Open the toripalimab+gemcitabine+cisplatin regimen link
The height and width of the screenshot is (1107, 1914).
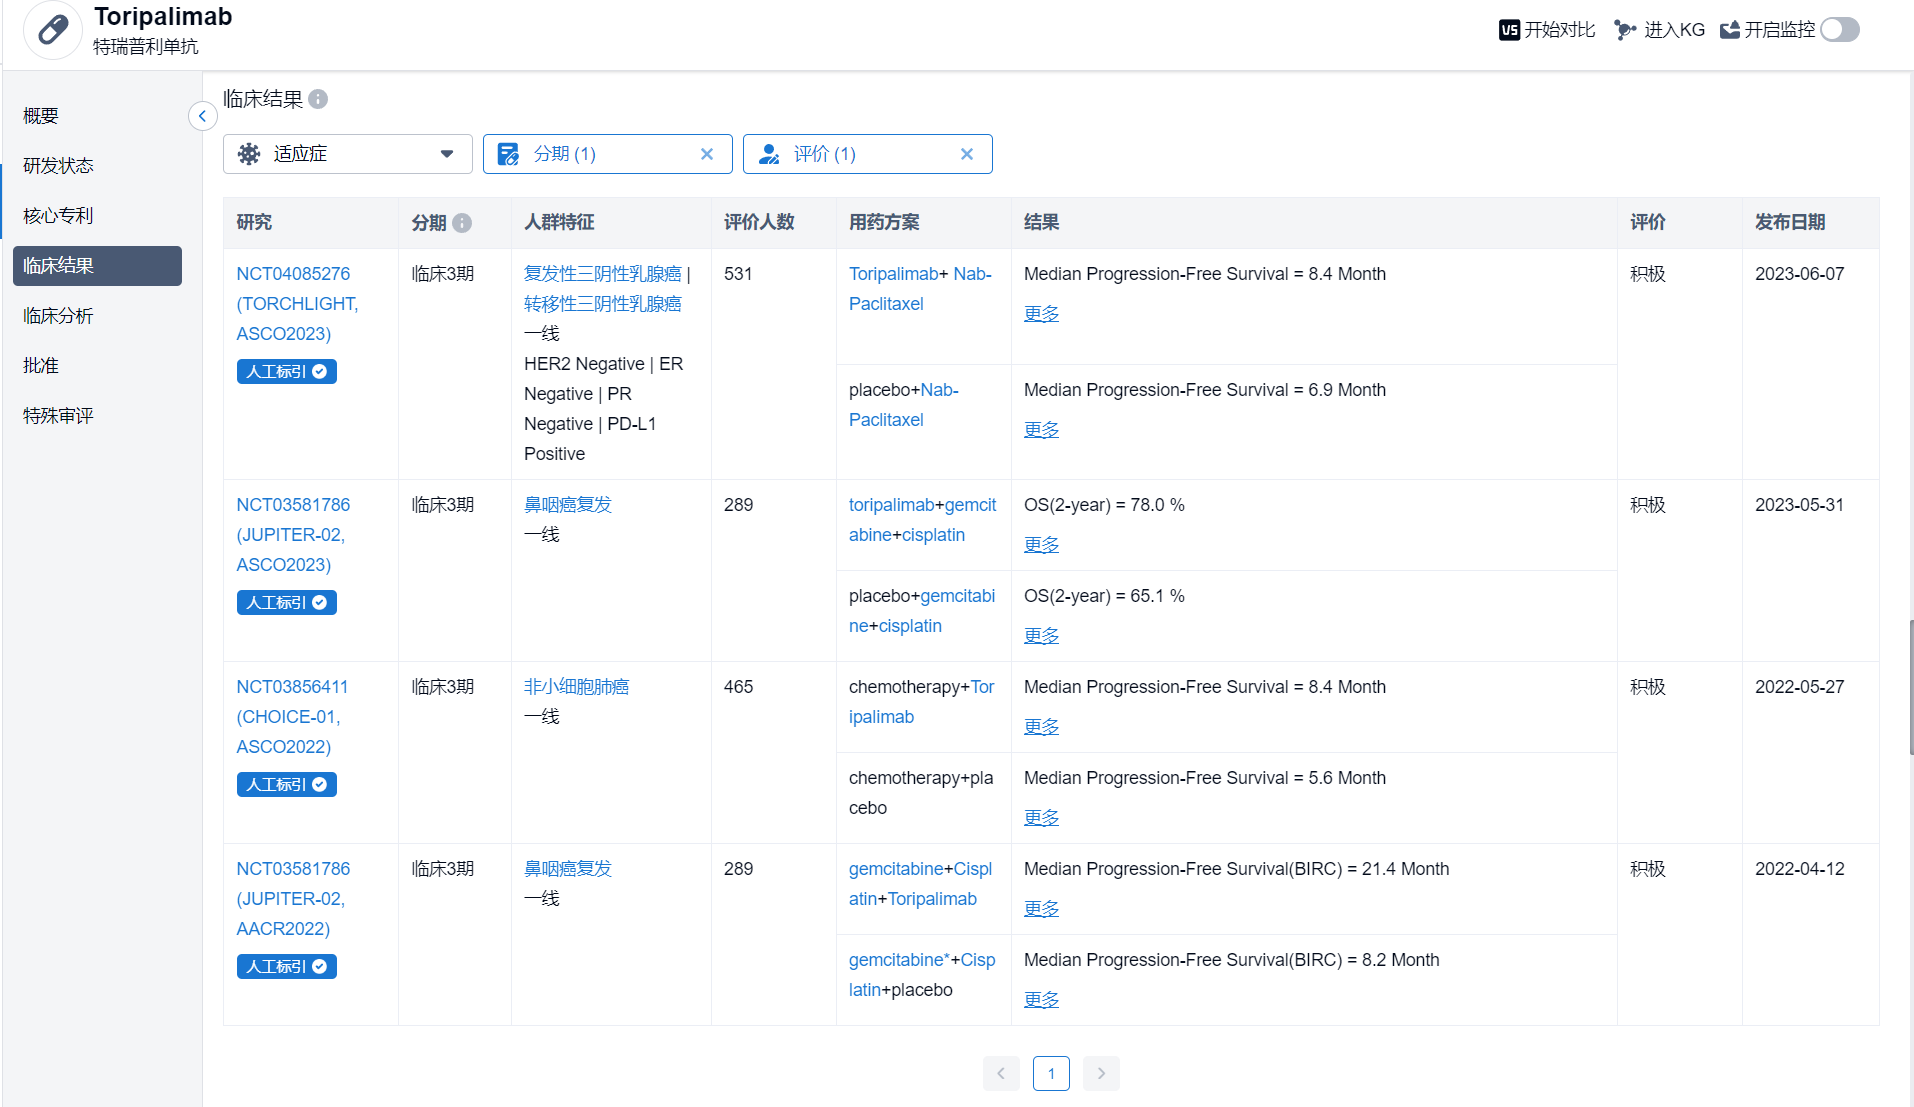(x=922, y=520)
